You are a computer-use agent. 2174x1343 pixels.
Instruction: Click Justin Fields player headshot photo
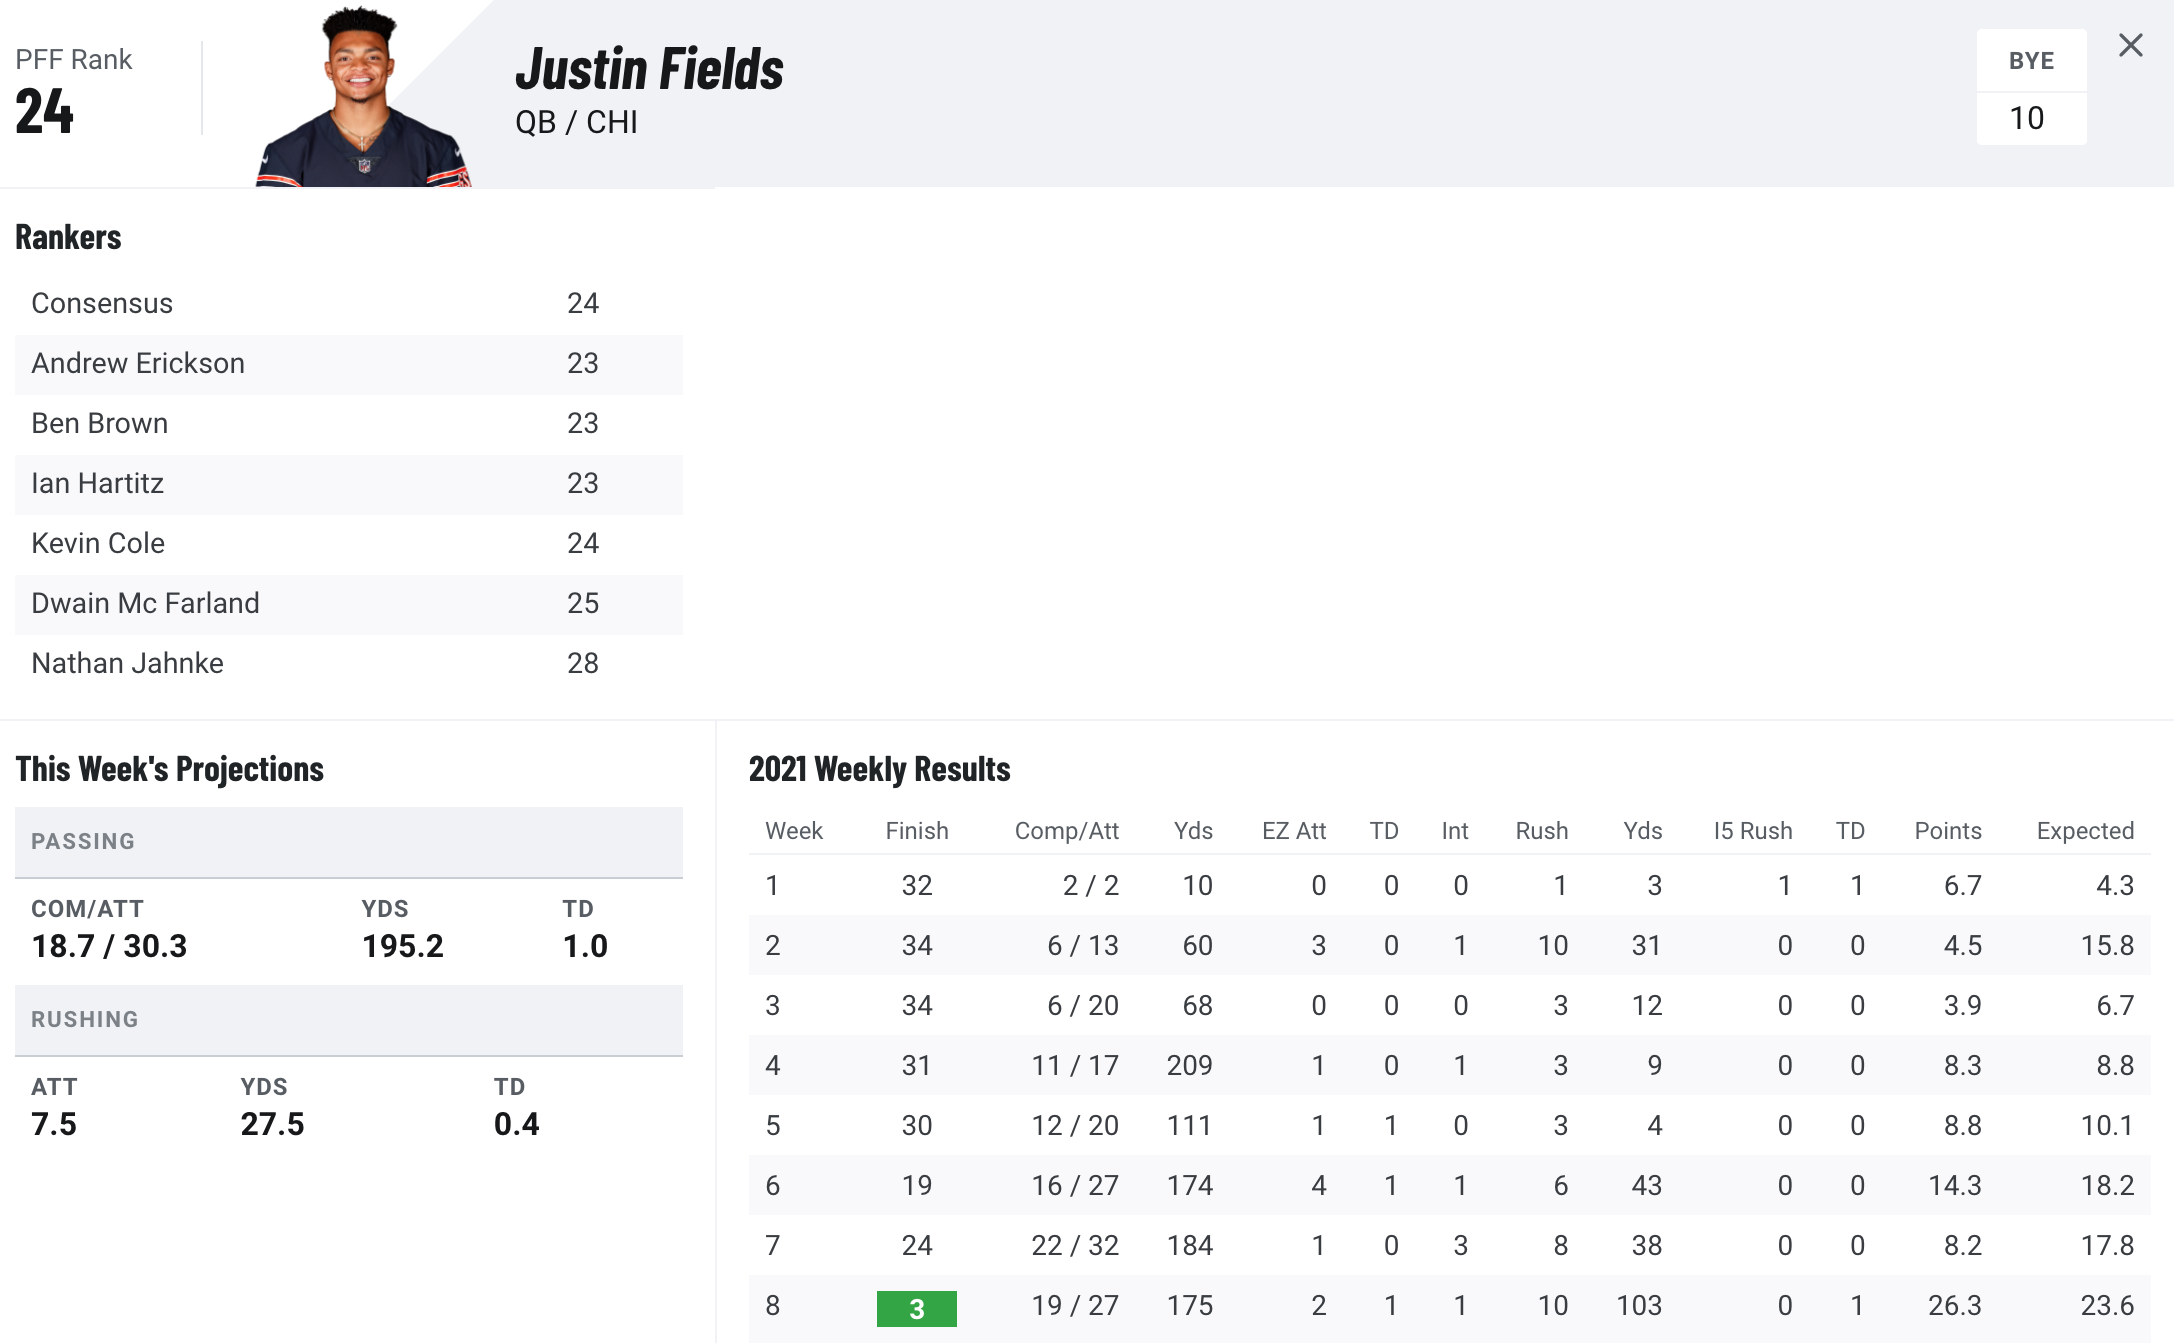click(363, 96)
